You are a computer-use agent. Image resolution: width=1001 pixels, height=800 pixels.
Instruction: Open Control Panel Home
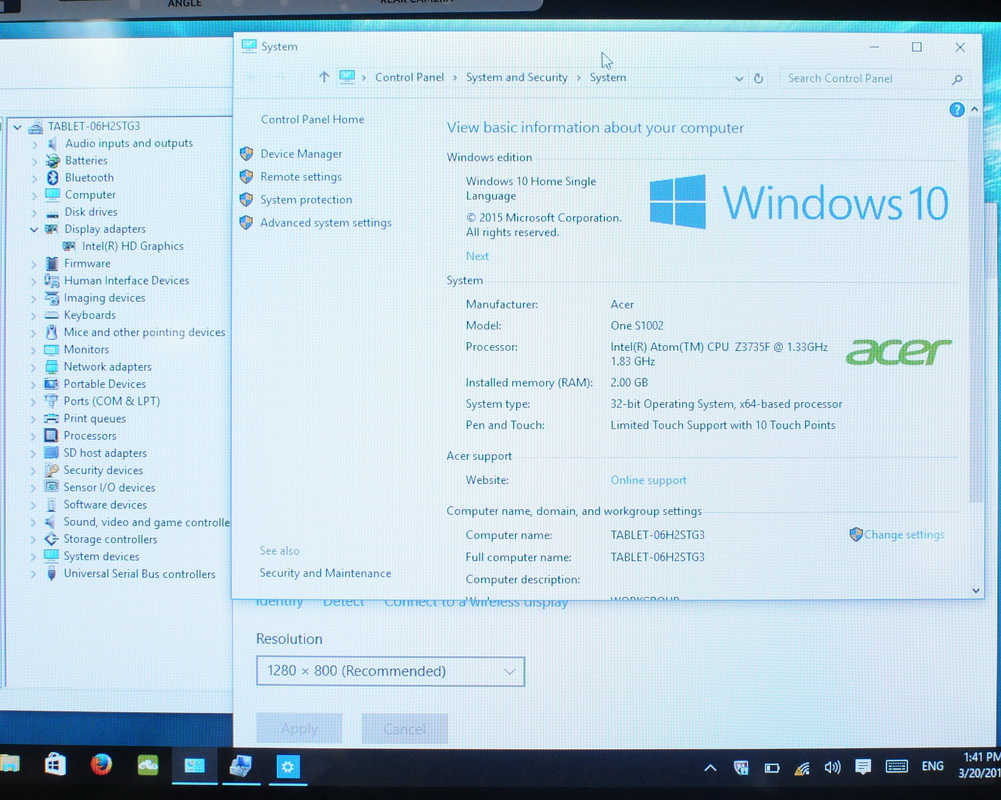312,119
